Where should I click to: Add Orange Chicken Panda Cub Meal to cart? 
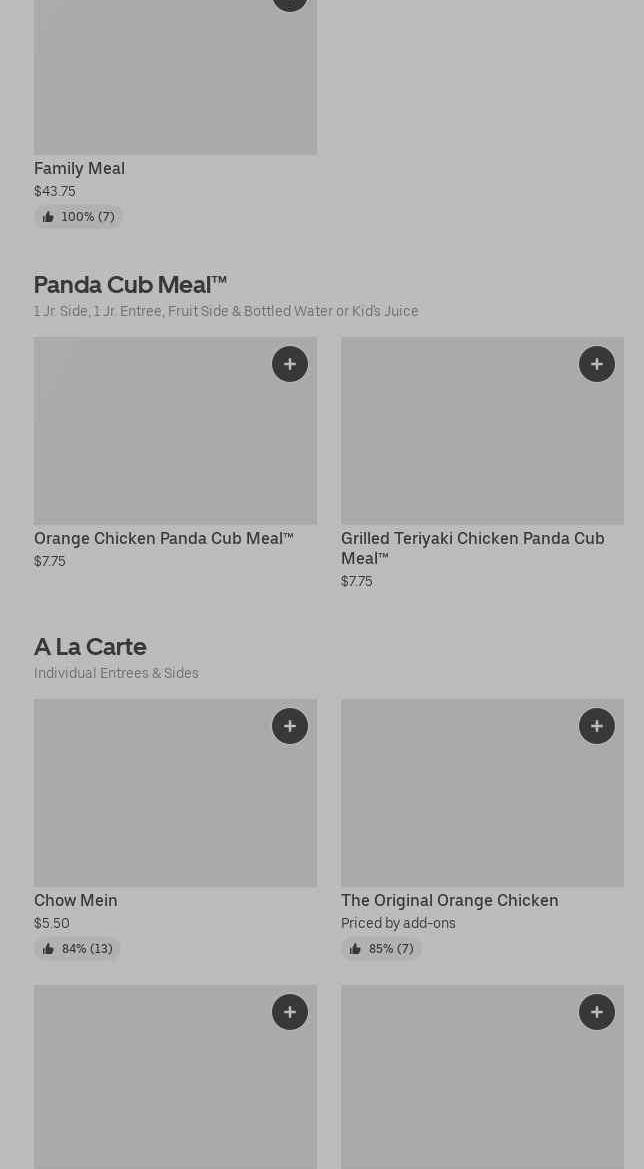pos(290,364)
